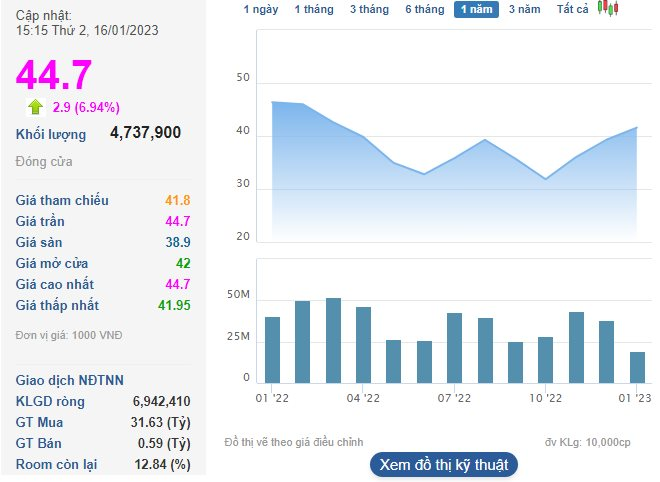Click the volume bar above 01 '23
This screenshot has height=482, width=660.
637,367
